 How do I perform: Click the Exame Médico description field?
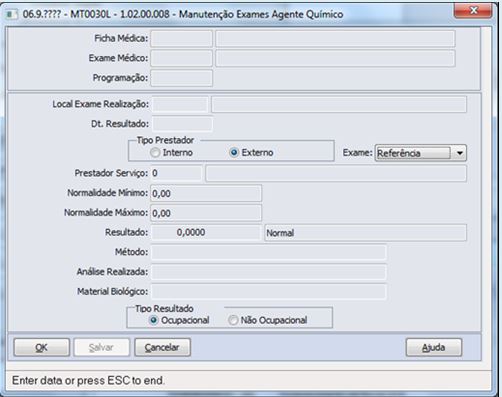click(335, 58)
